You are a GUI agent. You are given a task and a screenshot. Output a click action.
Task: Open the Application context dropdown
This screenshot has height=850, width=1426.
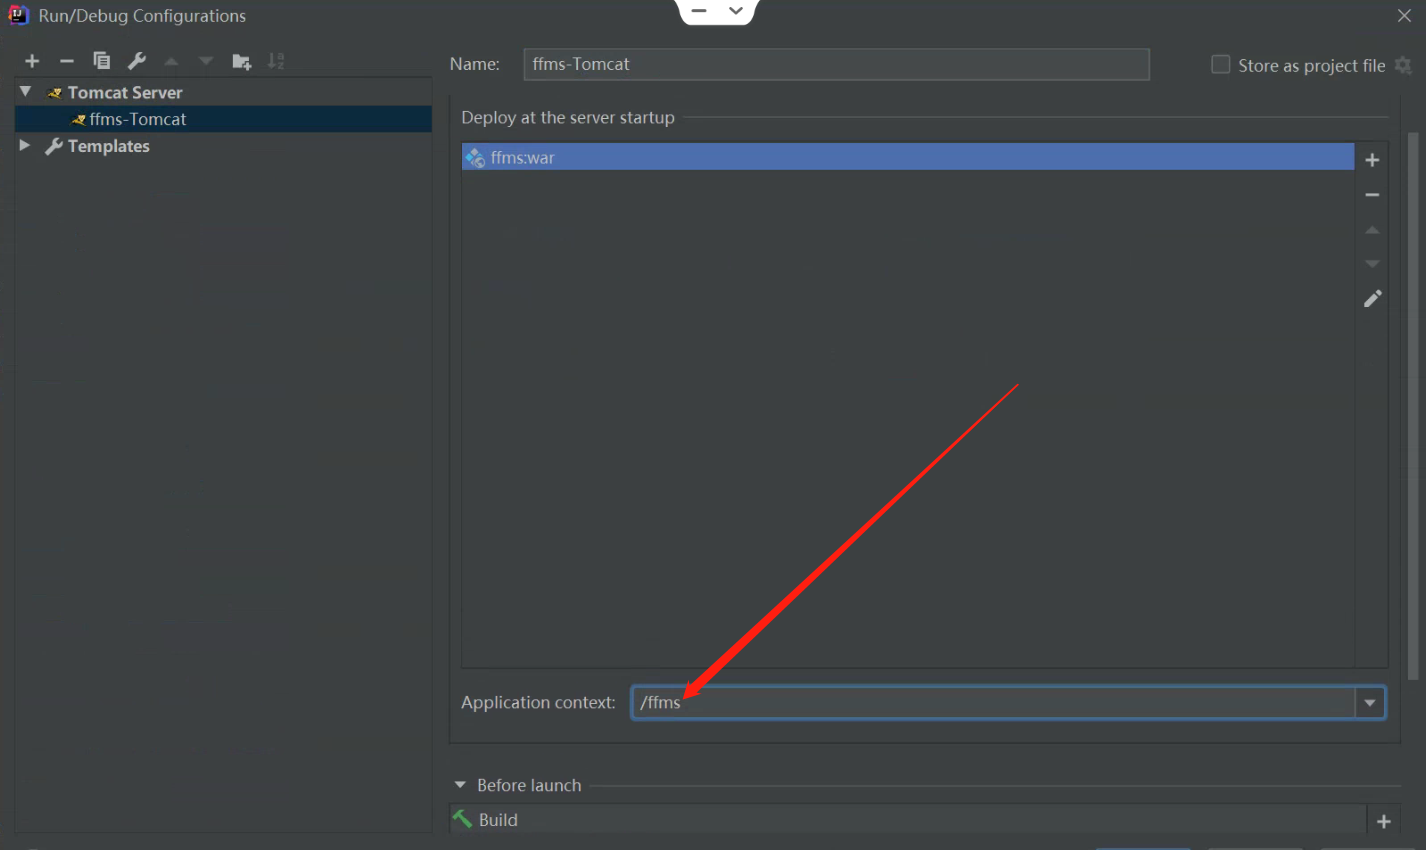tap(1370, 703)
